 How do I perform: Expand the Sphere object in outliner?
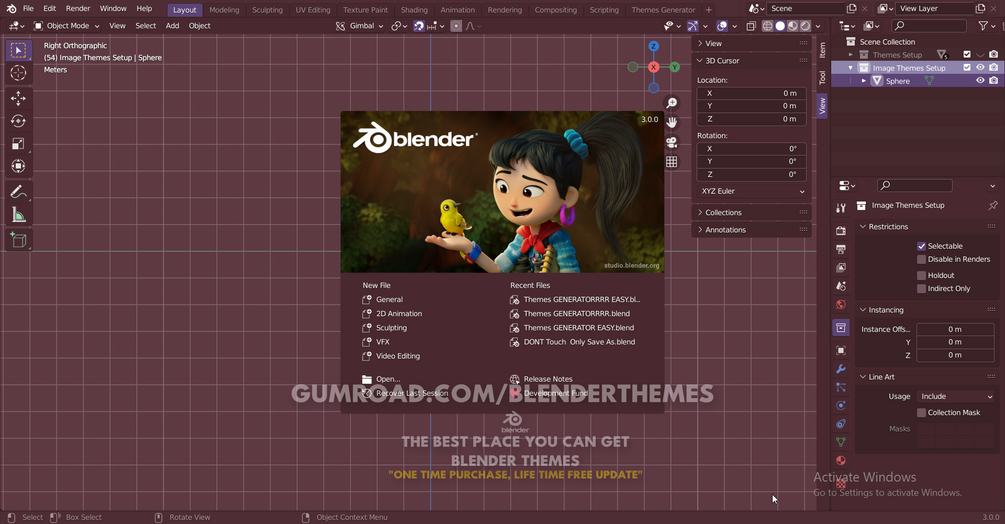(x=864, y=81)
